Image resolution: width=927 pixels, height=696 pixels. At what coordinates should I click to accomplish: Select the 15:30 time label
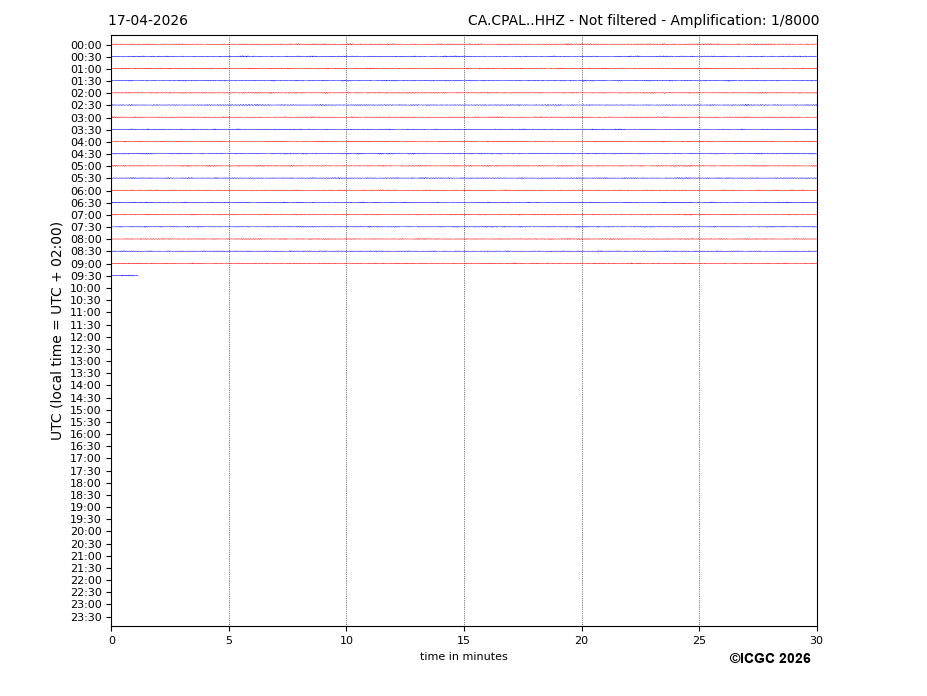[86, 422]
